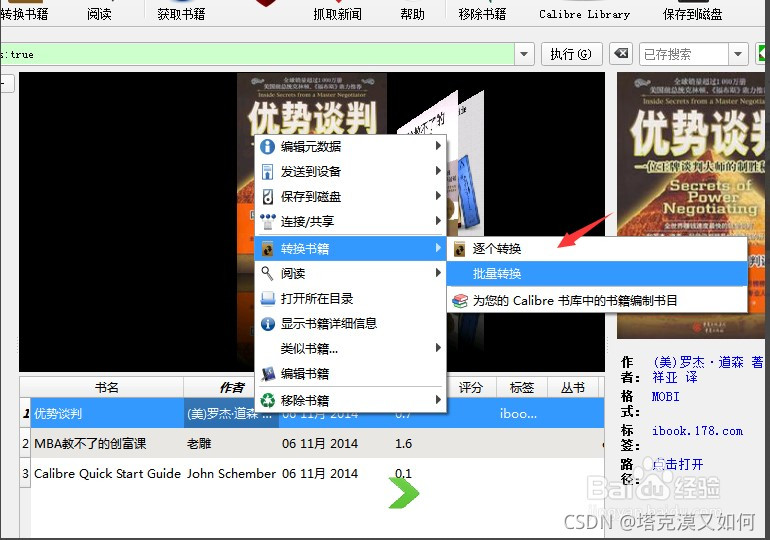Viewport: 770px width, 540px height.
Task: Open the 已存搜索 dropdown arrow
Action: 738,54
